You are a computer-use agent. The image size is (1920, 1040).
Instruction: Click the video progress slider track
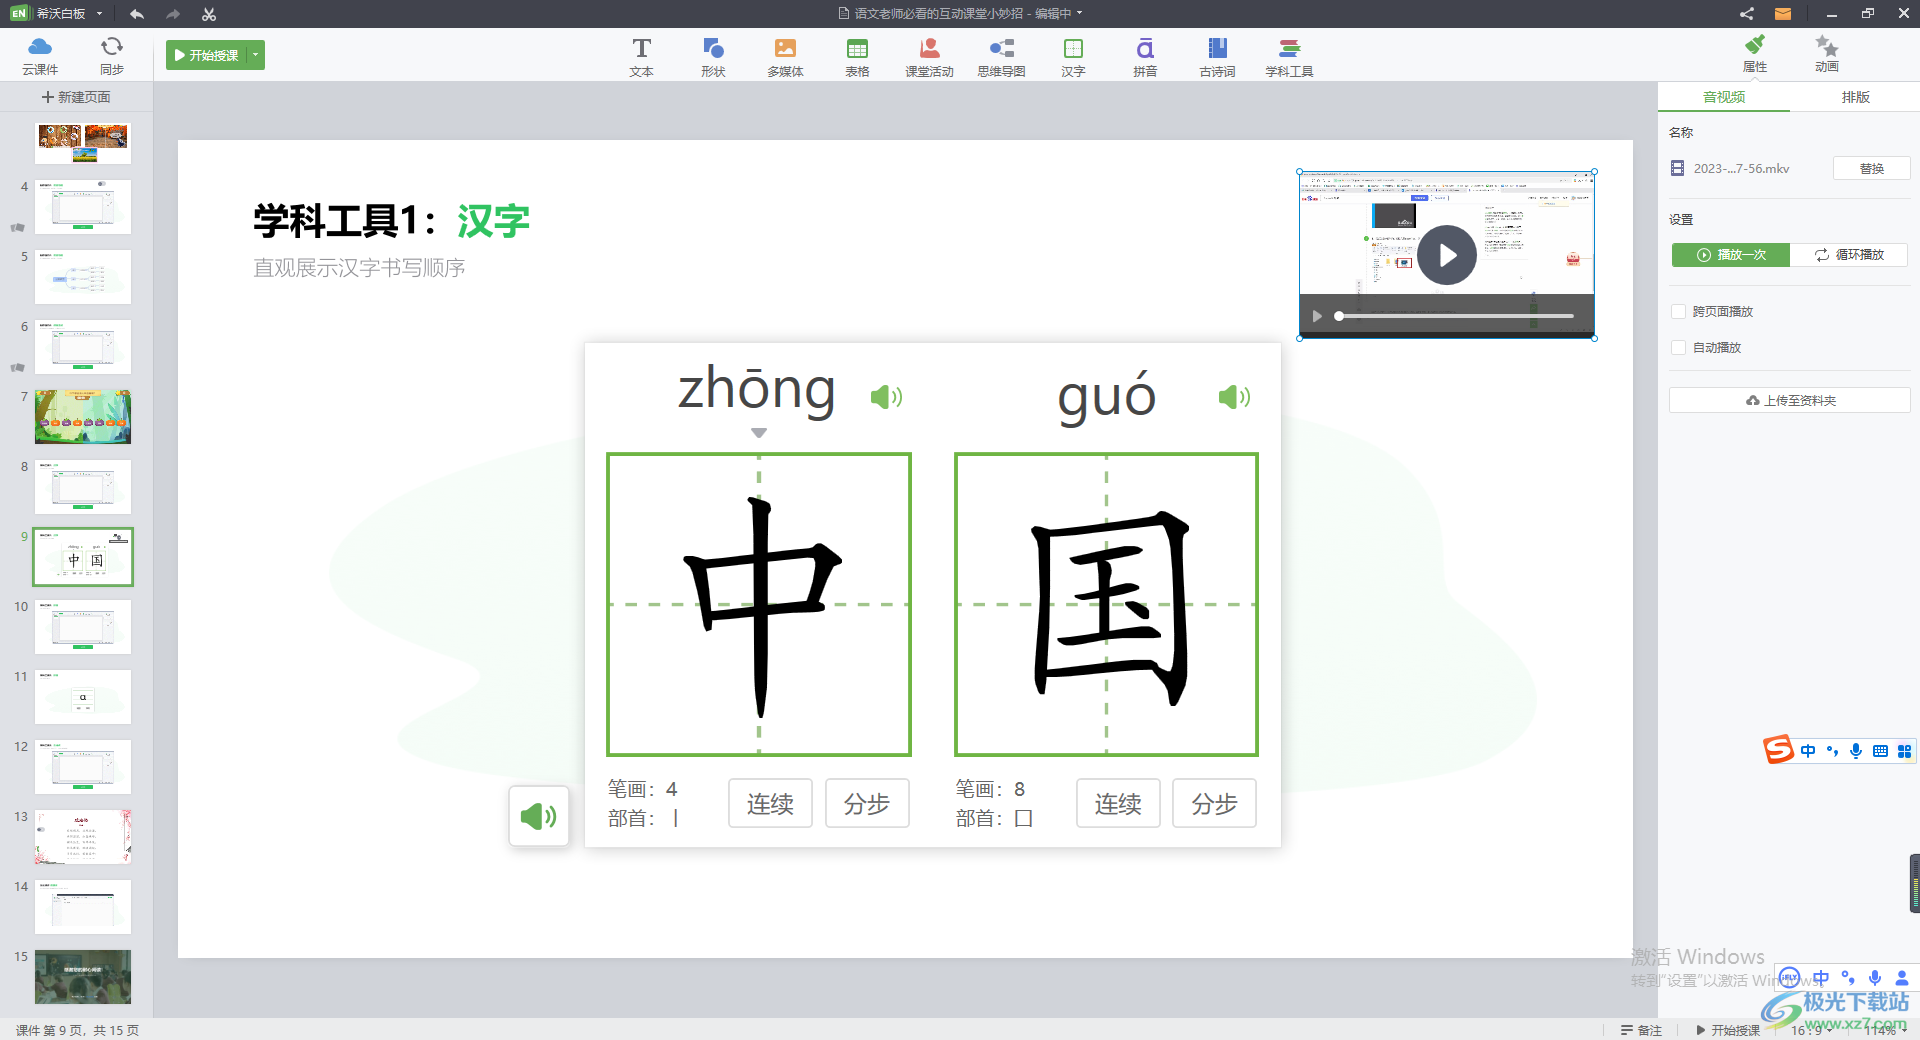coord(1456,316)
